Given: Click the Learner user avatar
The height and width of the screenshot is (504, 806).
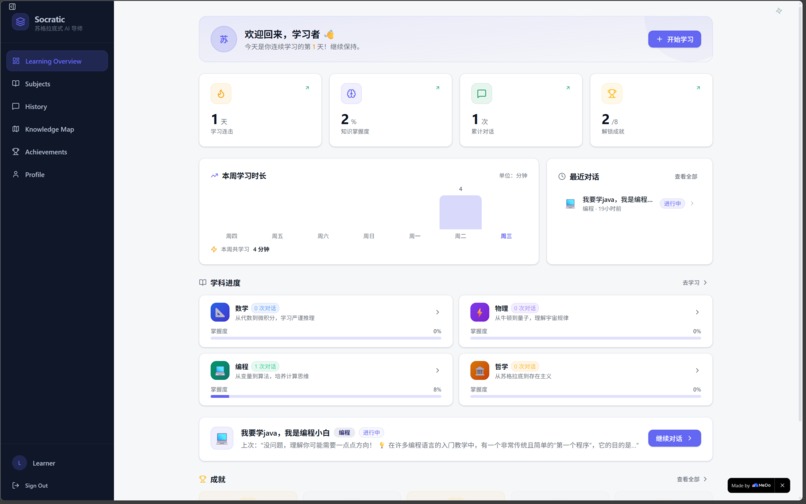Looking at the screenshot, I should coord(20,463).
